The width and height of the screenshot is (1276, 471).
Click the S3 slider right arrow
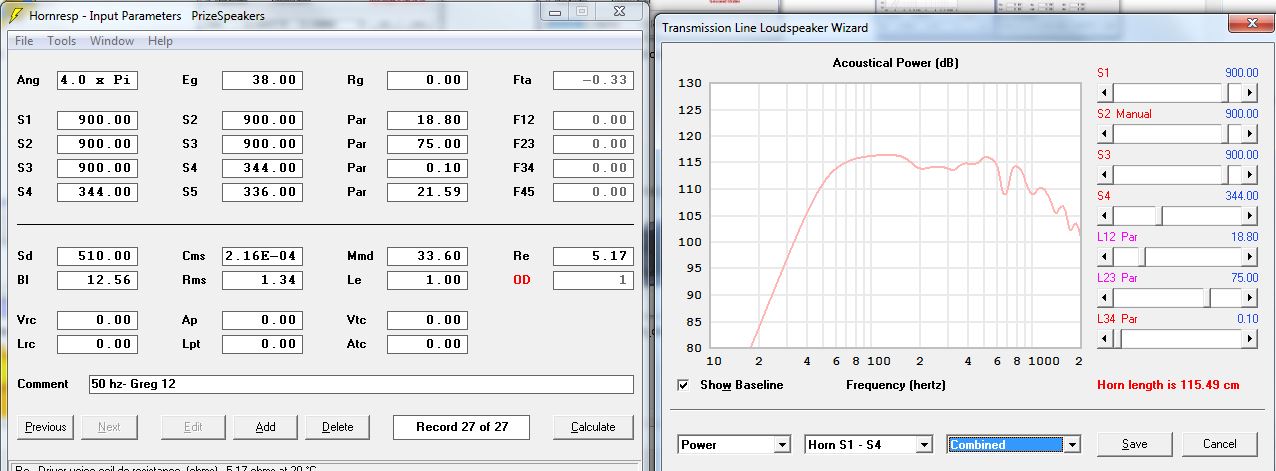(x=1251, y=174)
